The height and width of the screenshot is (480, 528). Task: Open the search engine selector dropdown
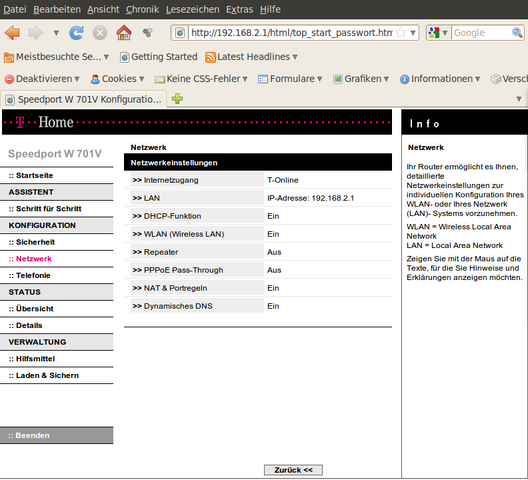pyautogui.click(x=438, y=33)
